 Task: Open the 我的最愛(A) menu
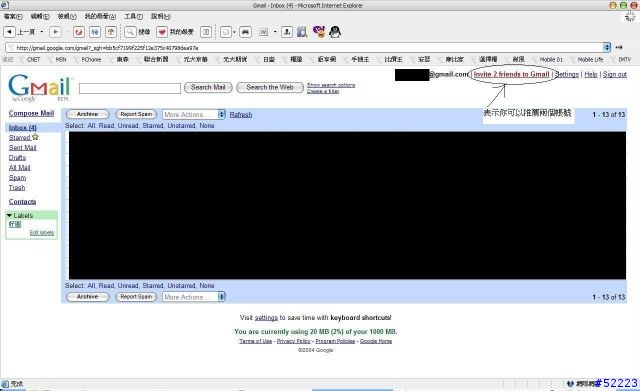click(x=100, y=16)
